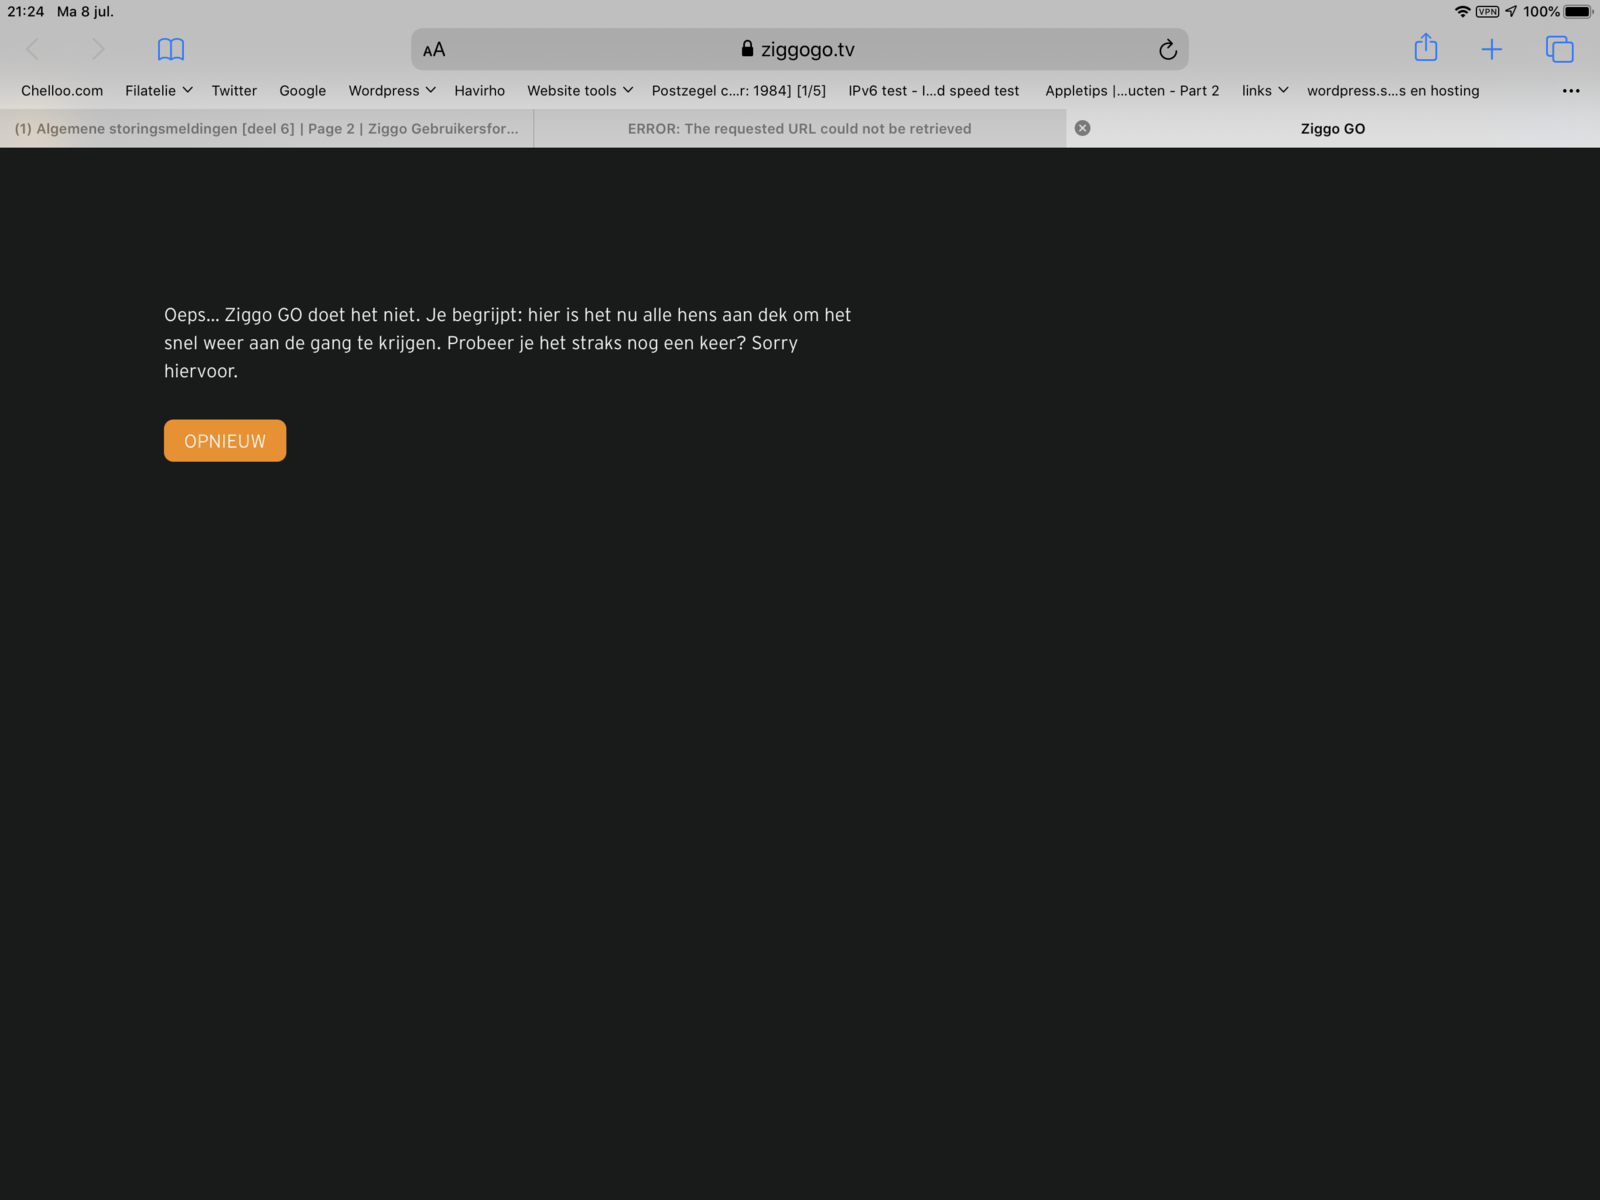The image size is (1600, 1200).
Task: Close the Ziggo GO tab
Action: [1082, 128]
